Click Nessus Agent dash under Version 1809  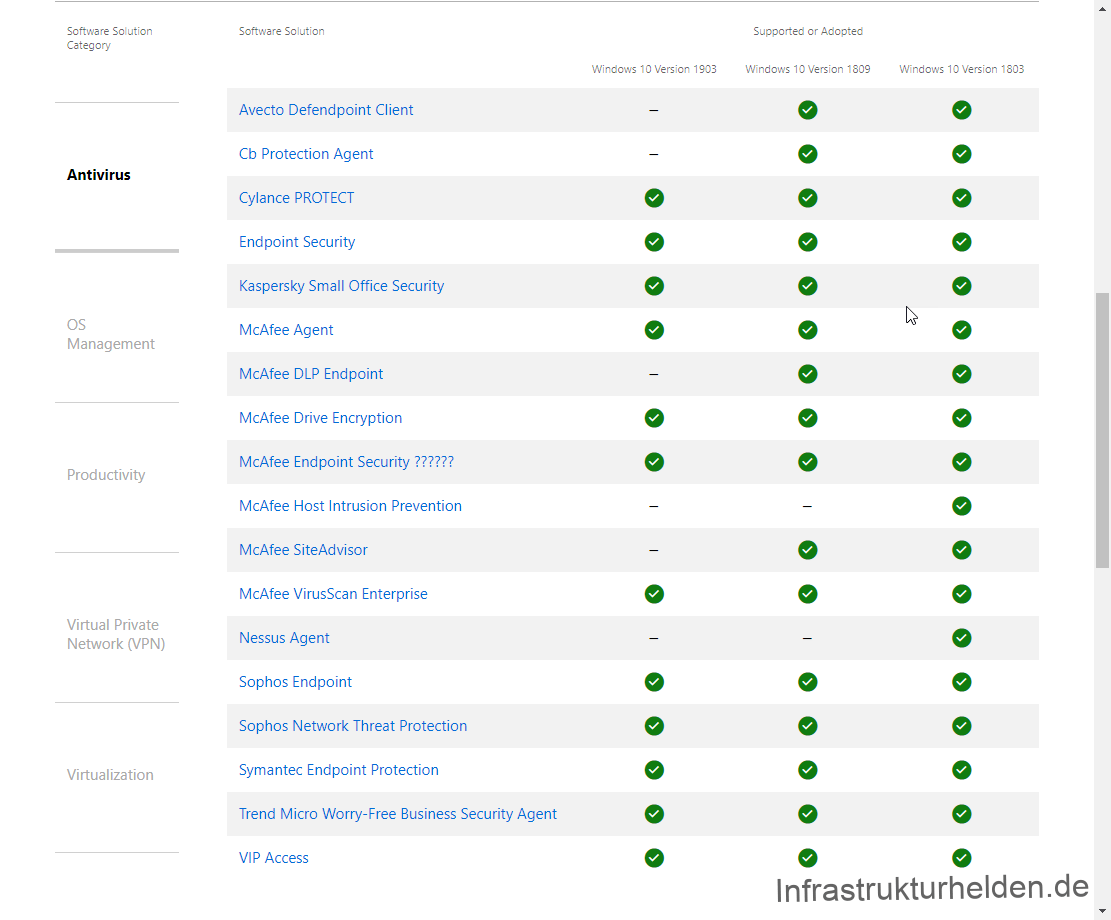click(x=807, y=637)
